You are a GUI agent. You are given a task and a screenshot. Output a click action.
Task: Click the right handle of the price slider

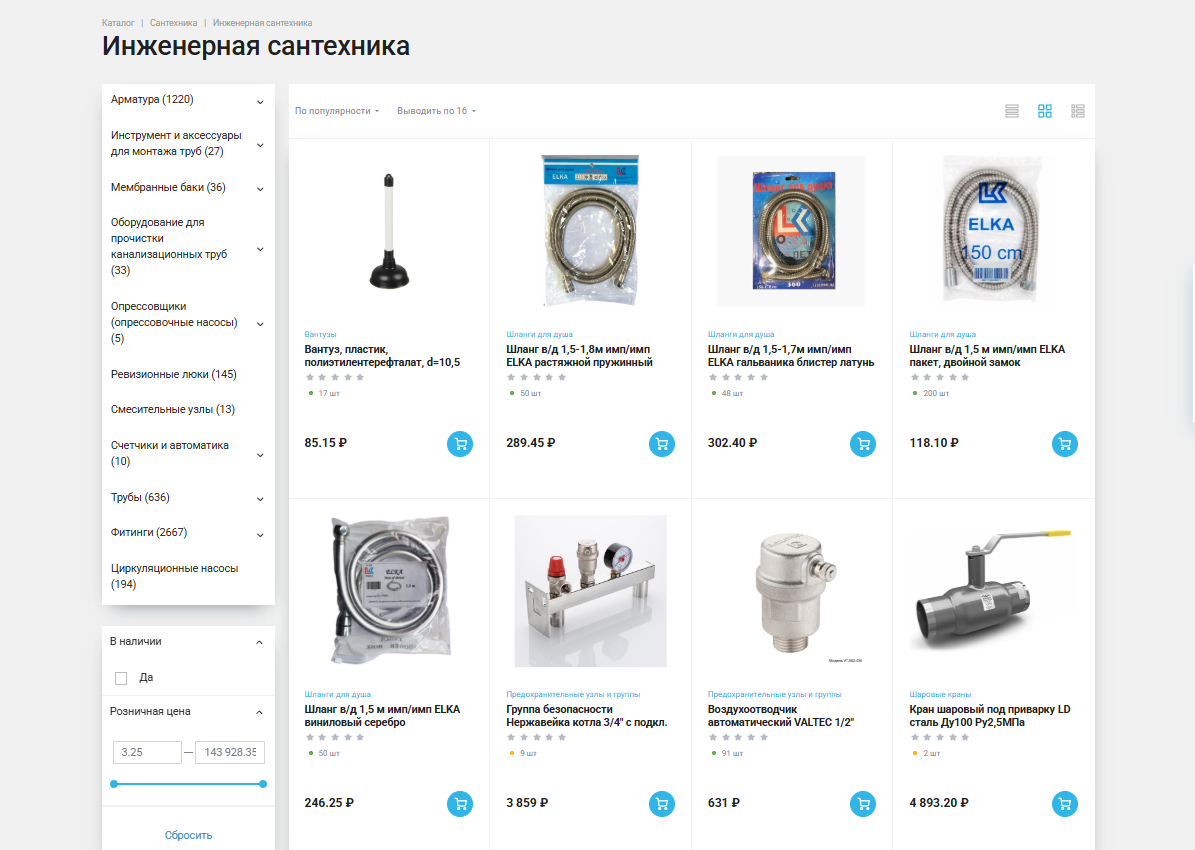(263, 784)
